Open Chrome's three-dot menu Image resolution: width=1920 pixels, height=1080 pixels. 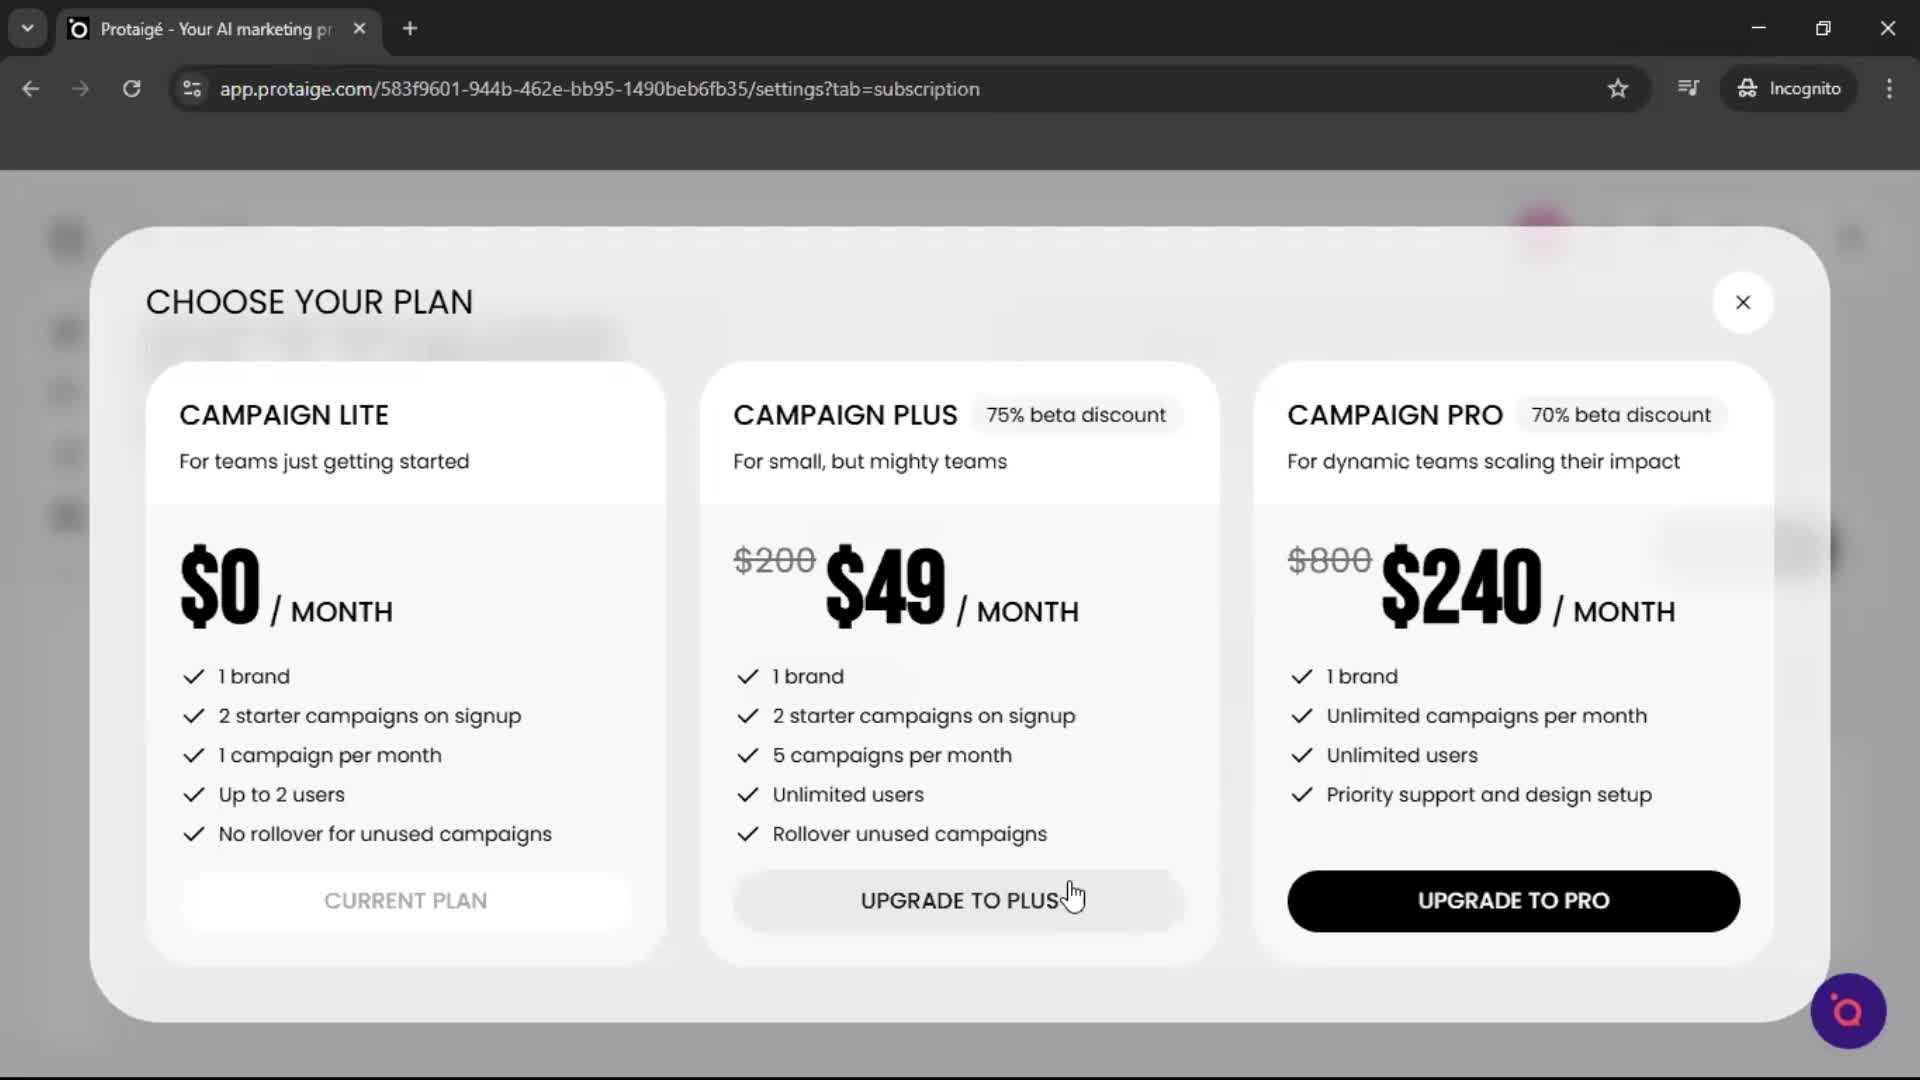pos(1888,89)
